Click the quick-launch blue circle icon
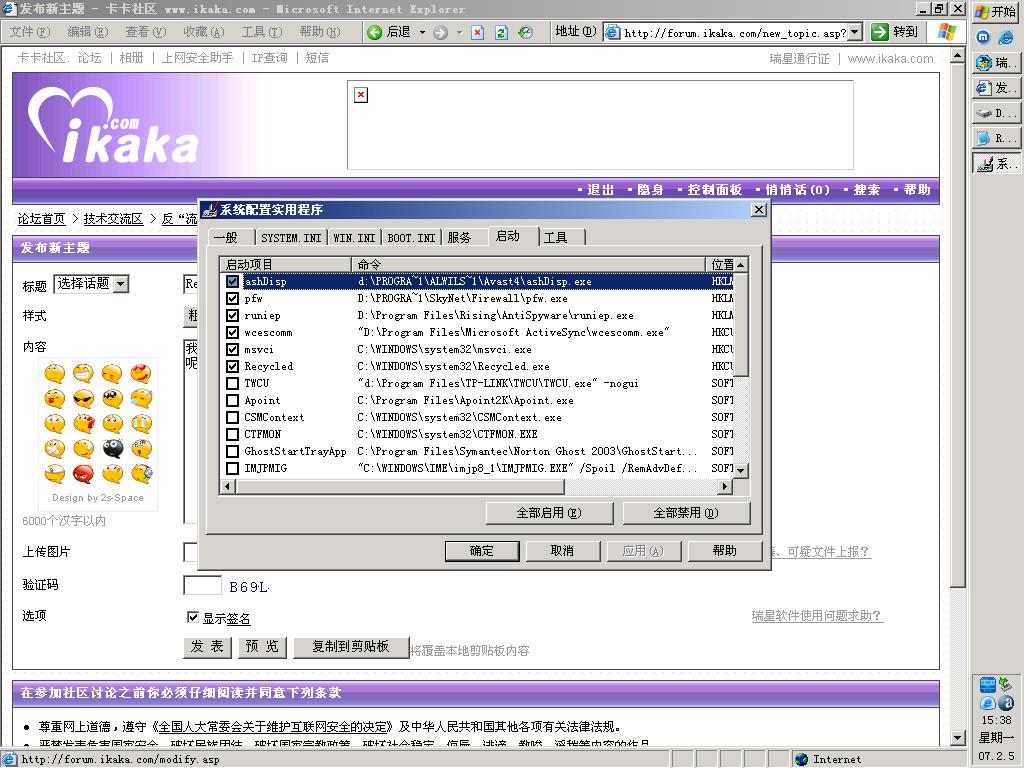 [983, 38]
